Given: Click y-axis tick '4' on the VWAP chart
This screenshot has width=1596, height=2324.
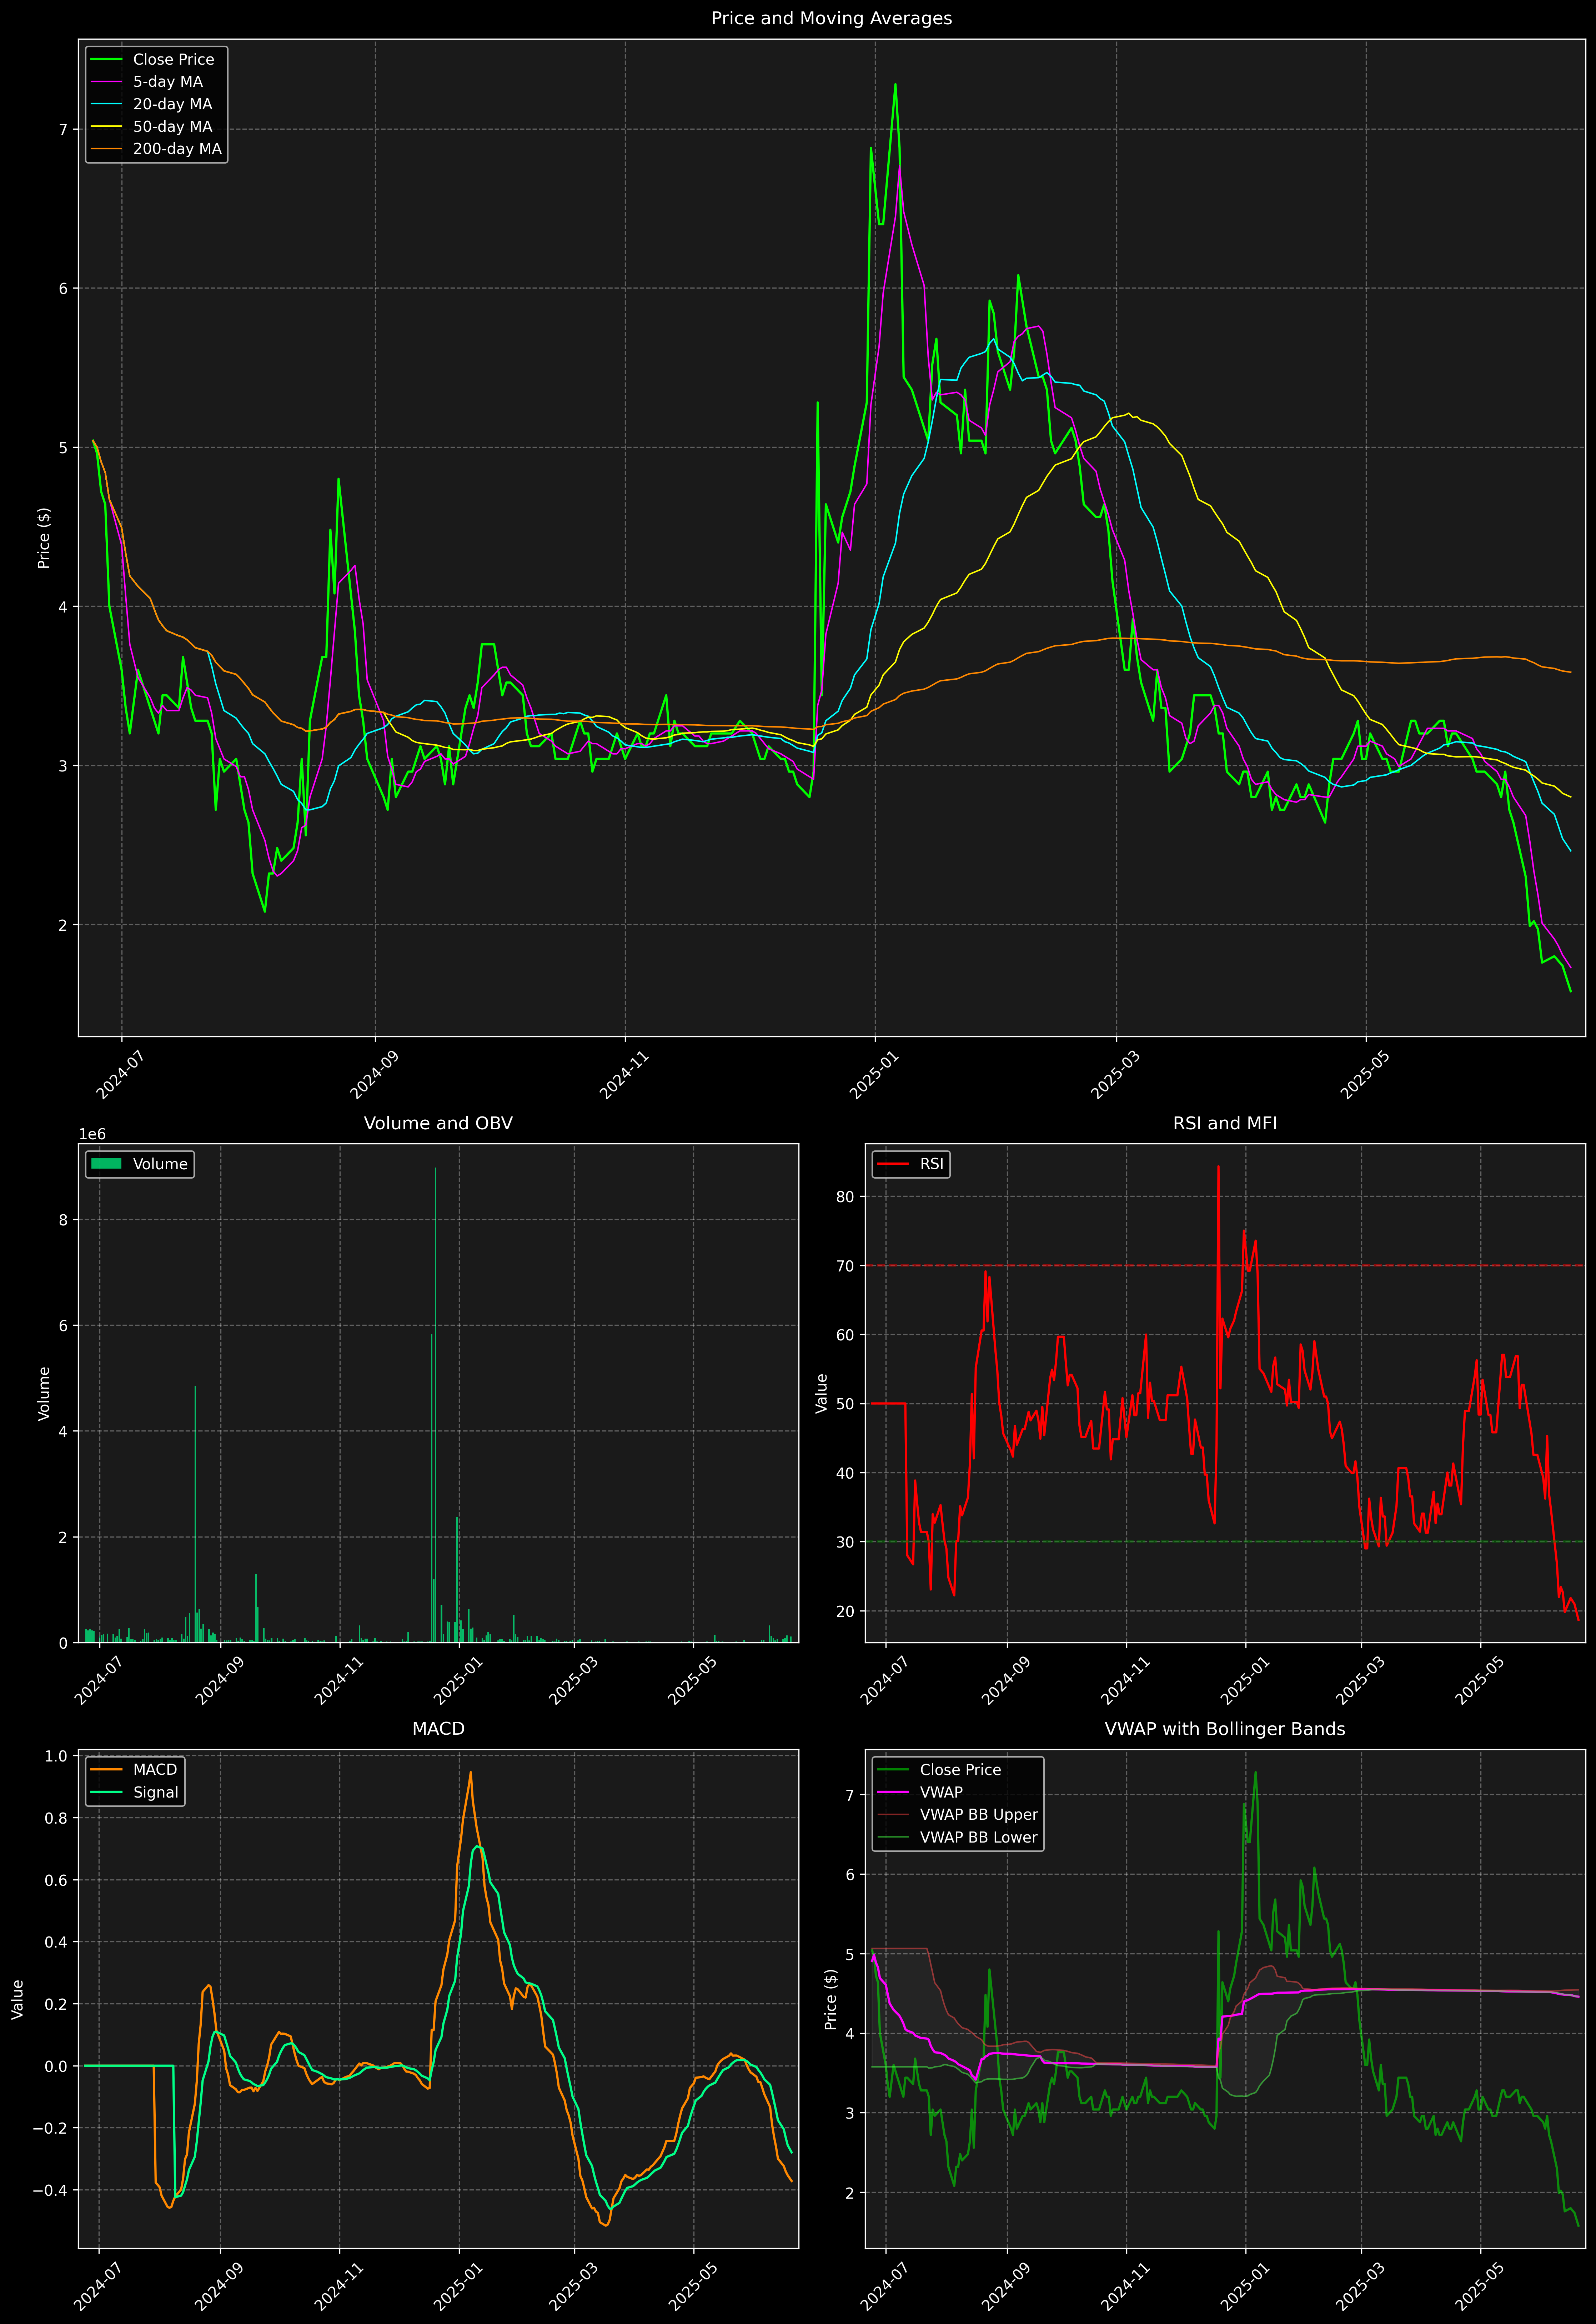Looking at the screenshot, I should pos(850,2034).
